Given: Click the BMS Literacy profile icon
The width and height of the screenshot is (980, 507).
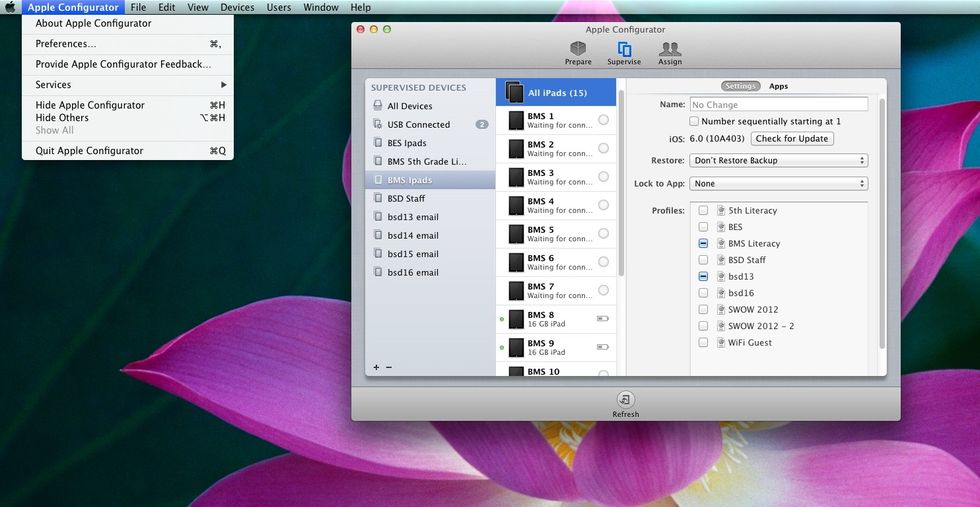Looking at the screenshot, I should 721,243.
